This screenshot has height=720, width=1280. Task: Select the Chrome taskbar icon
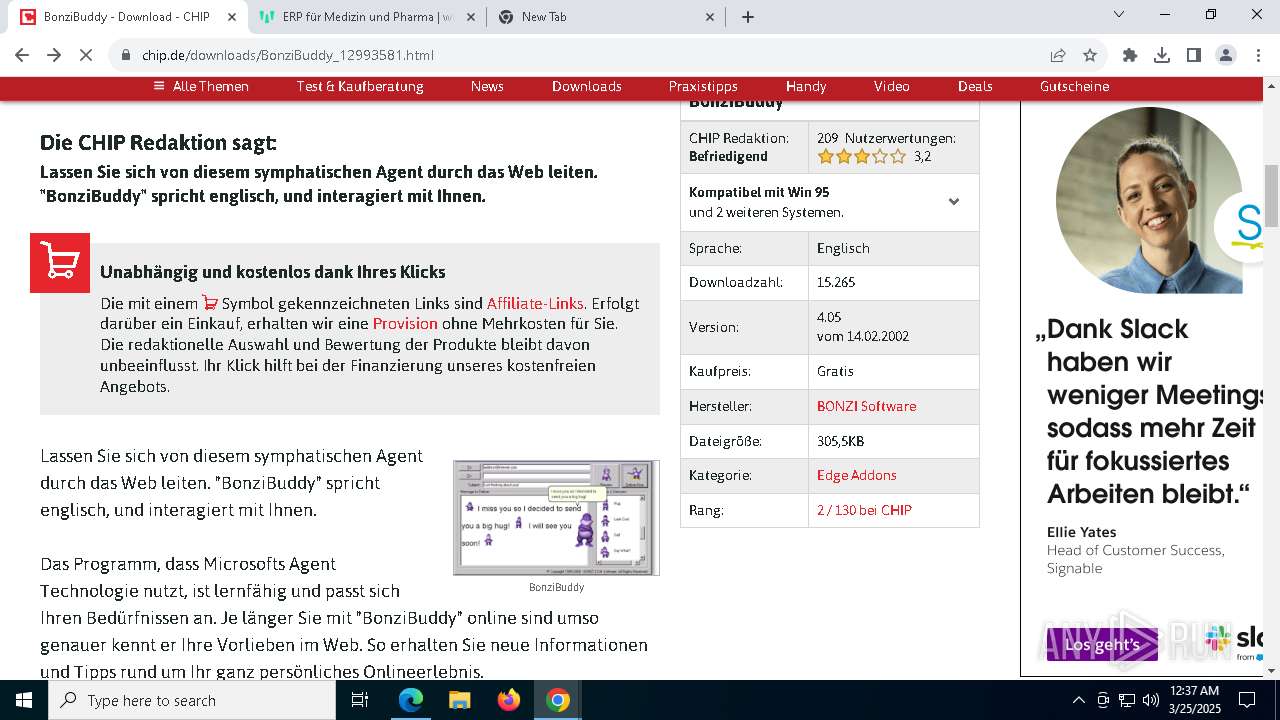[x=558, y=700]
